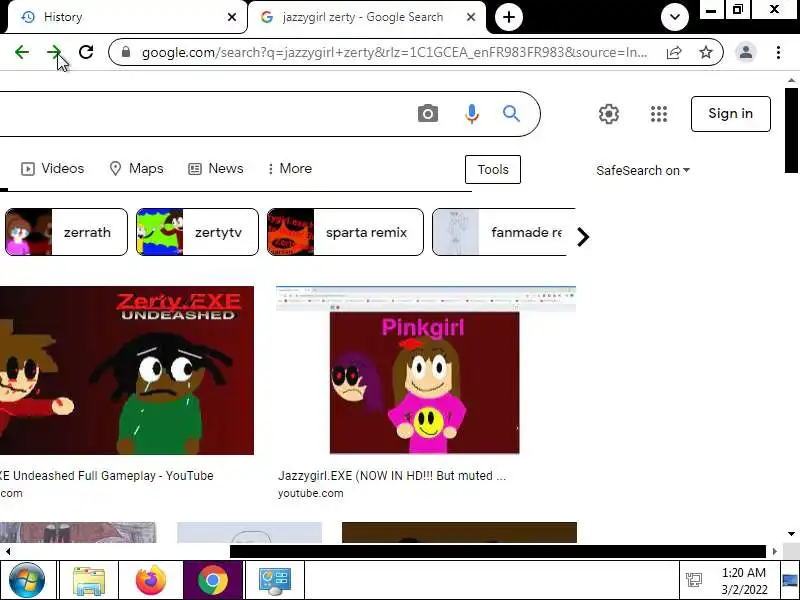
Task: Click show desktop icon at taskbar end
Action: click(x=790, y=580)
